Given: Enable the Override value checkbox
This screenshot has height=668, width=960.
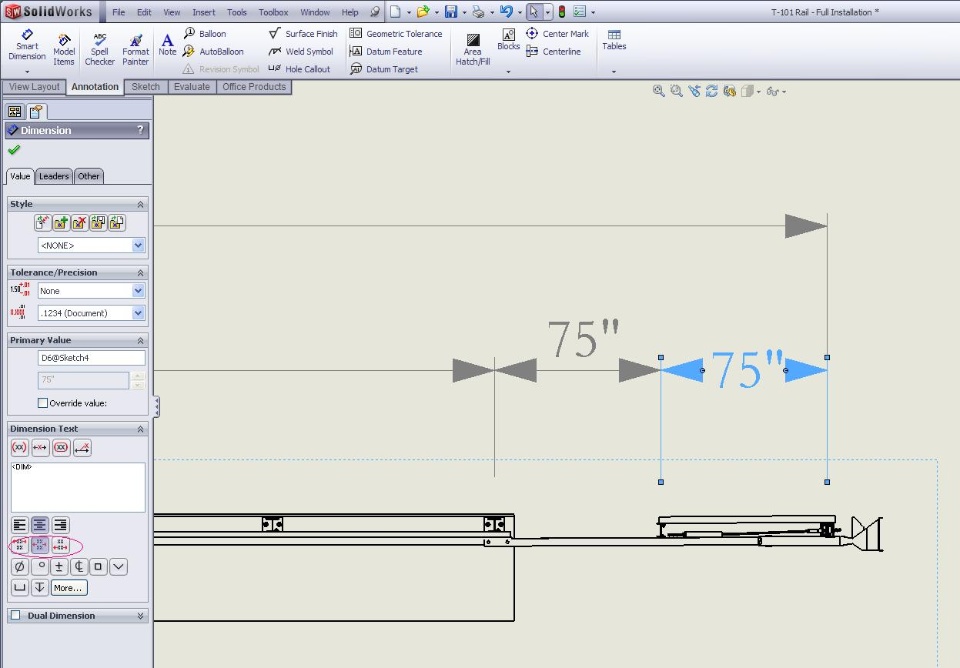Looking at the screenshot, I should click(x=43, y=403).
